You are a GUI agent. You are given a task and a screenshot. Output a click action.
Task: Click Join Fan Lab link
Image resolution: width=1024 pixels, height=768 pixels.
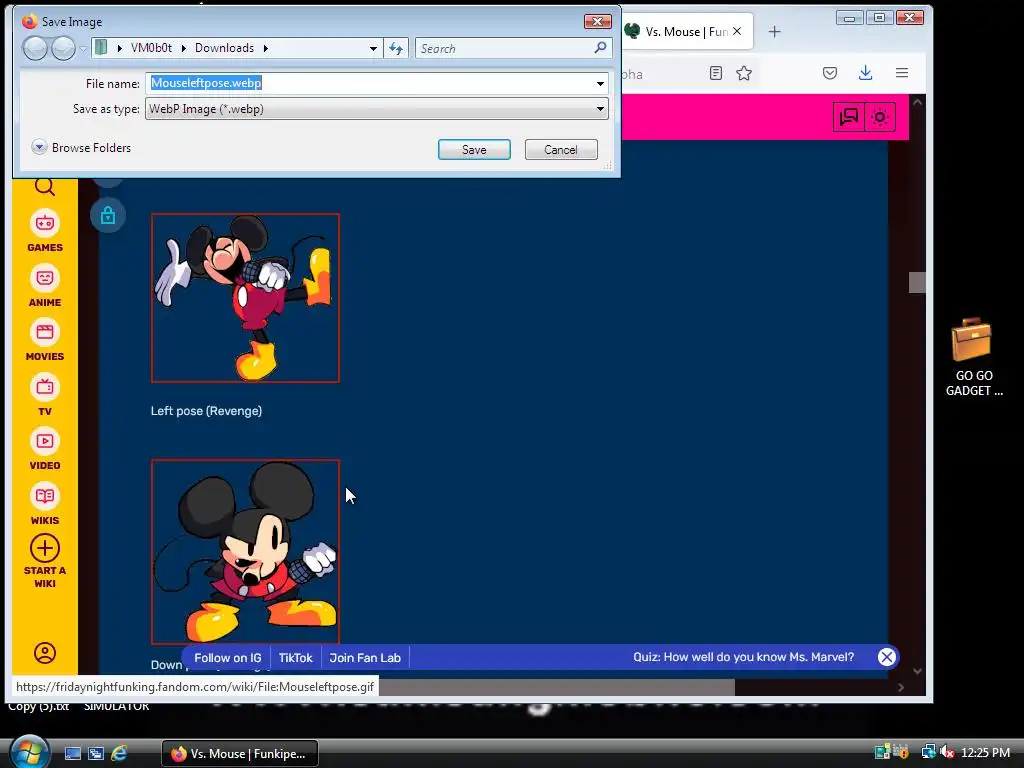point(365,658)
